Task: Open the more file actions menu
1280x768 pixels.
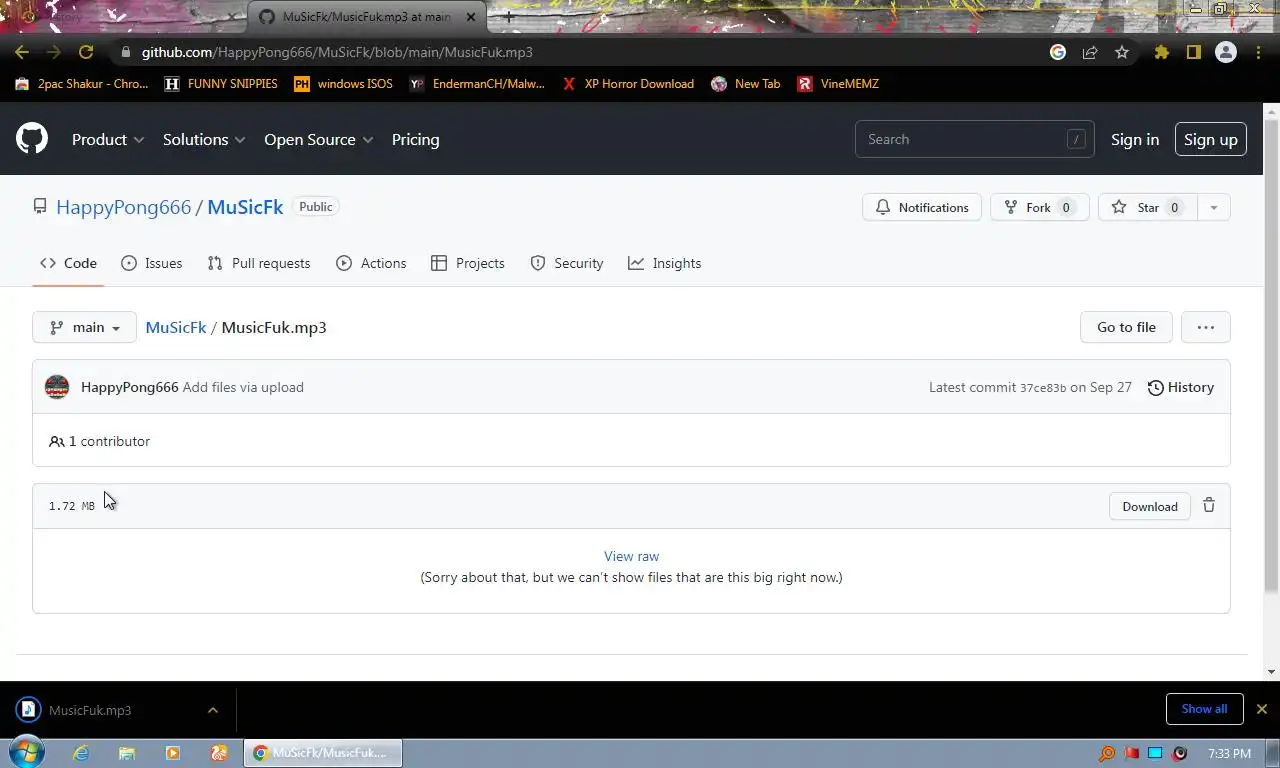Action: (1205, 327)
